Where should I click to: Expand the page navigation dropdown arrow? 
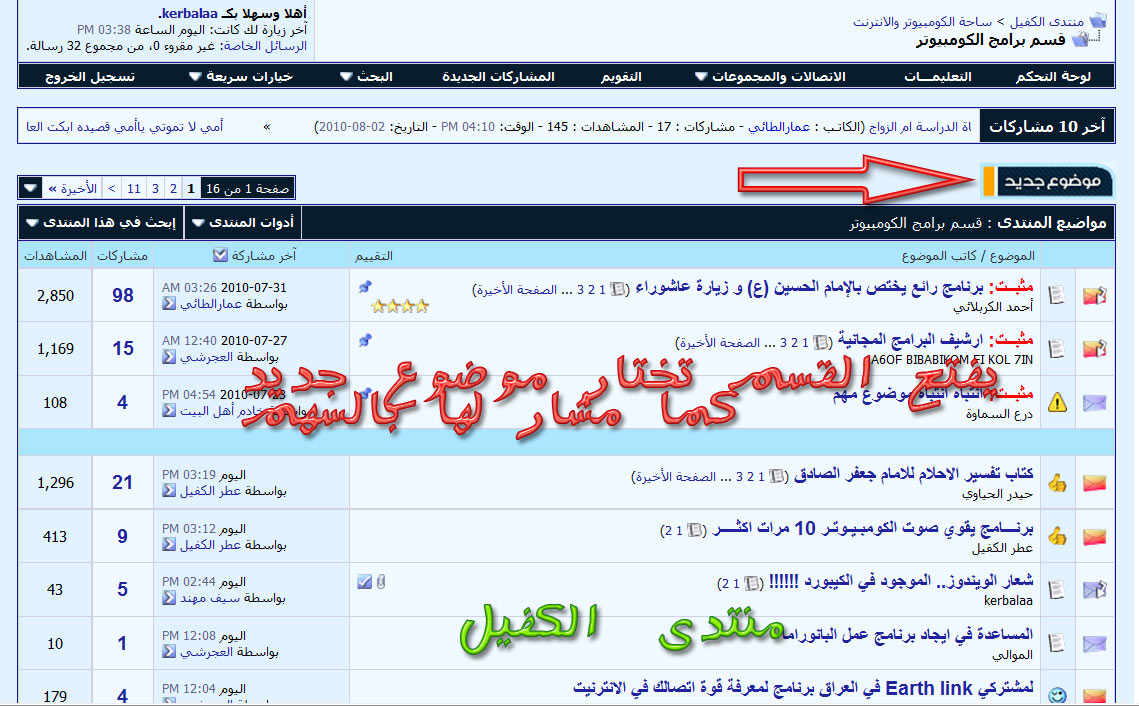click(x=30, y=188)
